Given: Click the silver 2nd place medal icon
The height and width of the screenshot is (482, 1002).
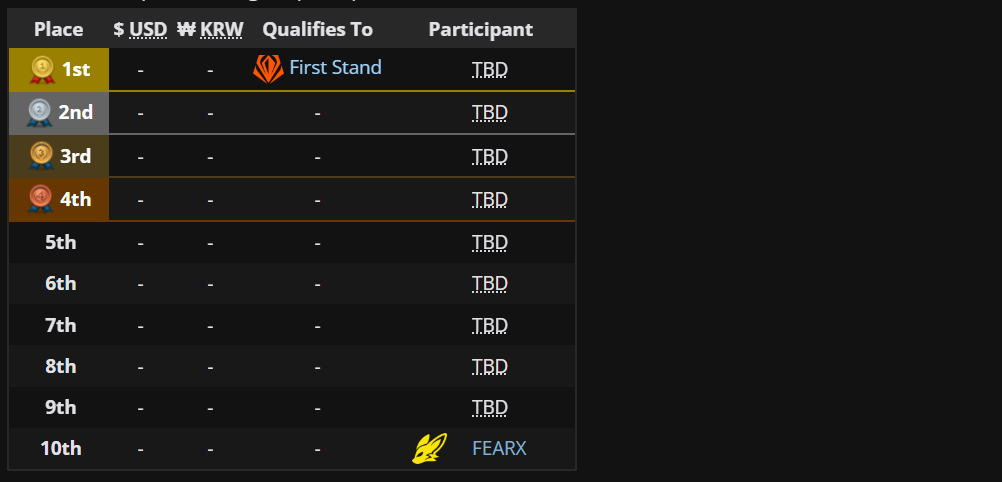Looking at the screenshot, I should (x=40, y=113).
